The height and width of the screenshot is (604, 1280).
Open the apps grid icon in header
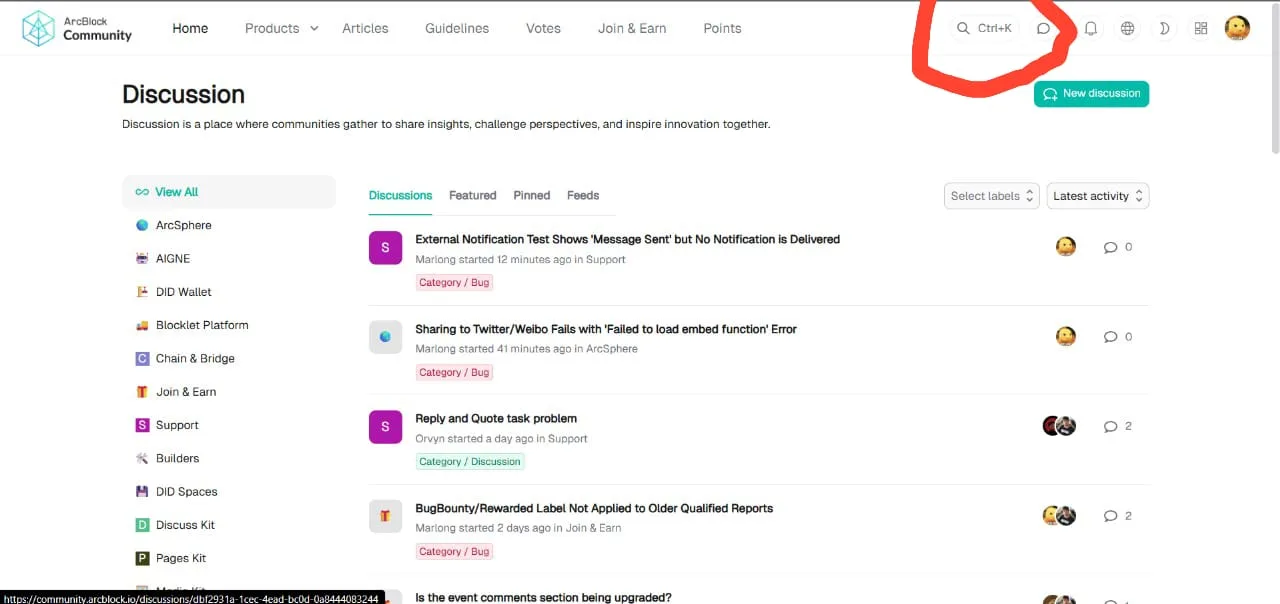pyautogui.click(x=1201, y=28)
